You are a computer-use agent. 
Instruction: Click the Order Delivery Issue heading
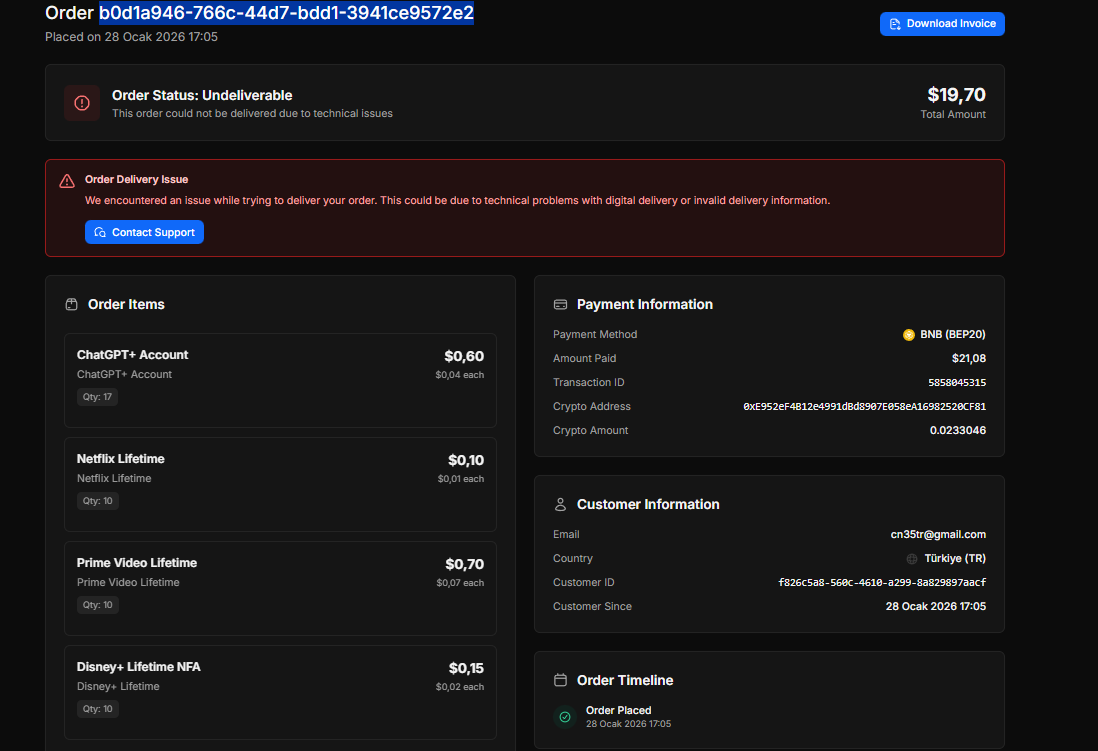[x=137, y=179]
